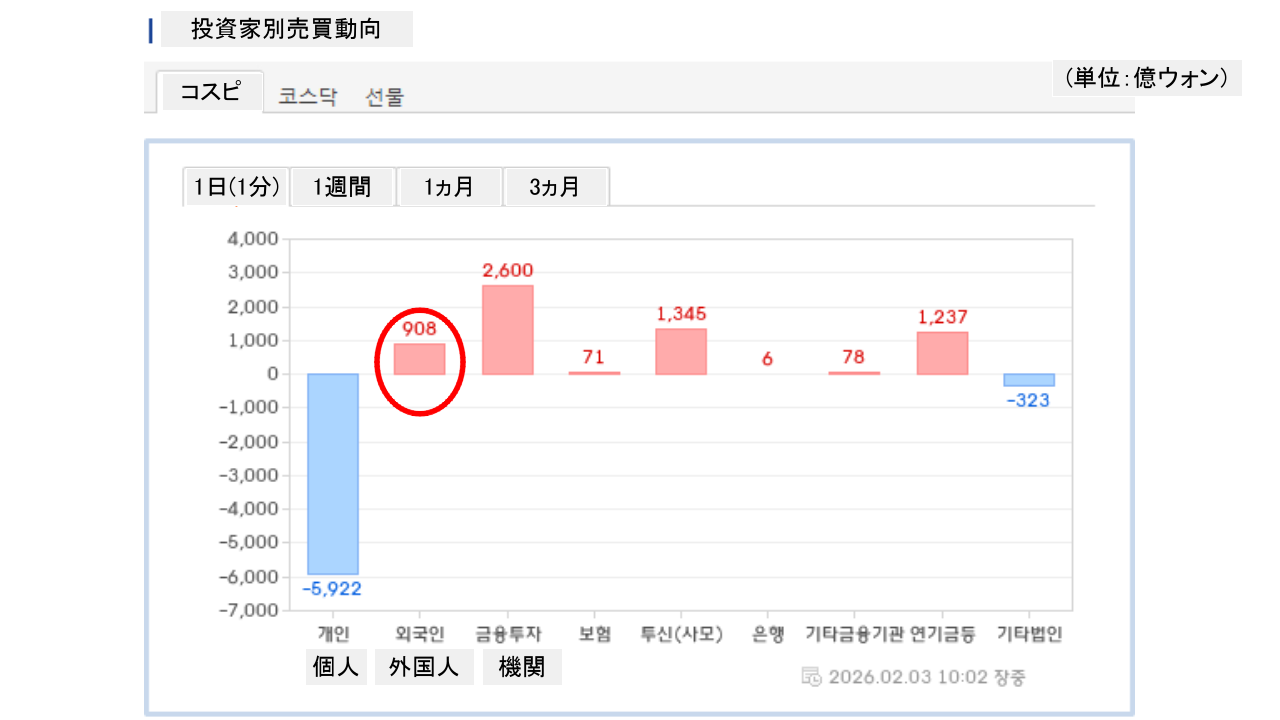Select the 연기금등 bar showing 1,237
Screen dimensions: 1280x720
pos(942,353)
